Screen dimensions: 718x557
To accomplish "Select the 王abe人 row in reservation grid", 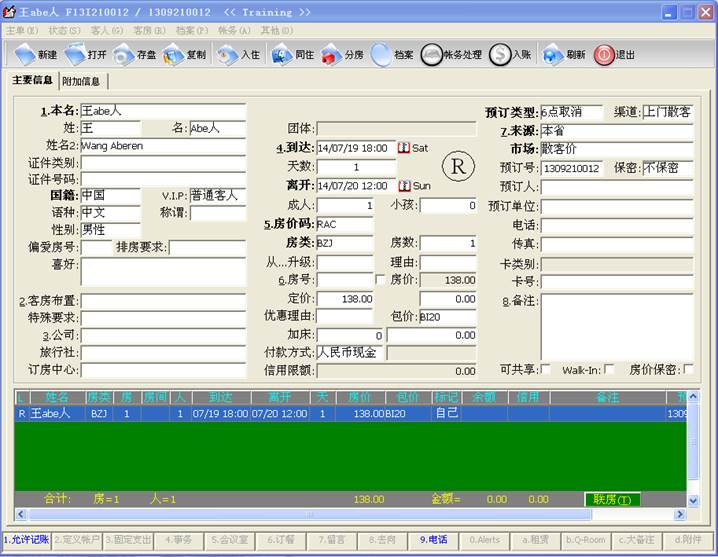I will (x=350, y=414).
